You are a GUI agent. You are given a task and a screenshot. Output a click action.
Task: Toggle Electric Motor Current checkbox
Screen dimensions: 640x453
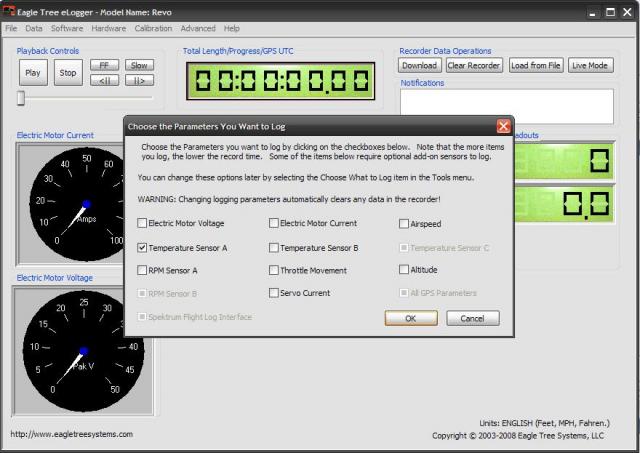(x=274, y=224)
